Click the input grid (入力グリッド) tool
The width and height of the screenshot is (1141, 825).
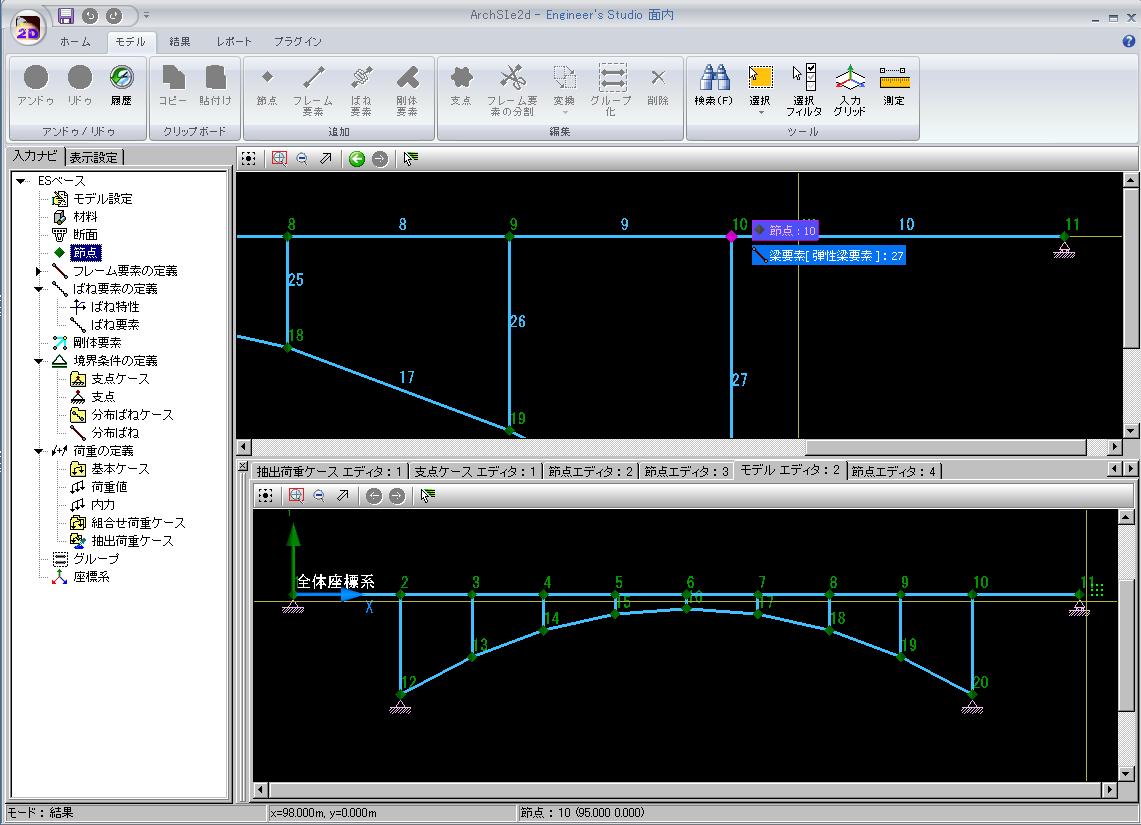[x=849, y=91]
